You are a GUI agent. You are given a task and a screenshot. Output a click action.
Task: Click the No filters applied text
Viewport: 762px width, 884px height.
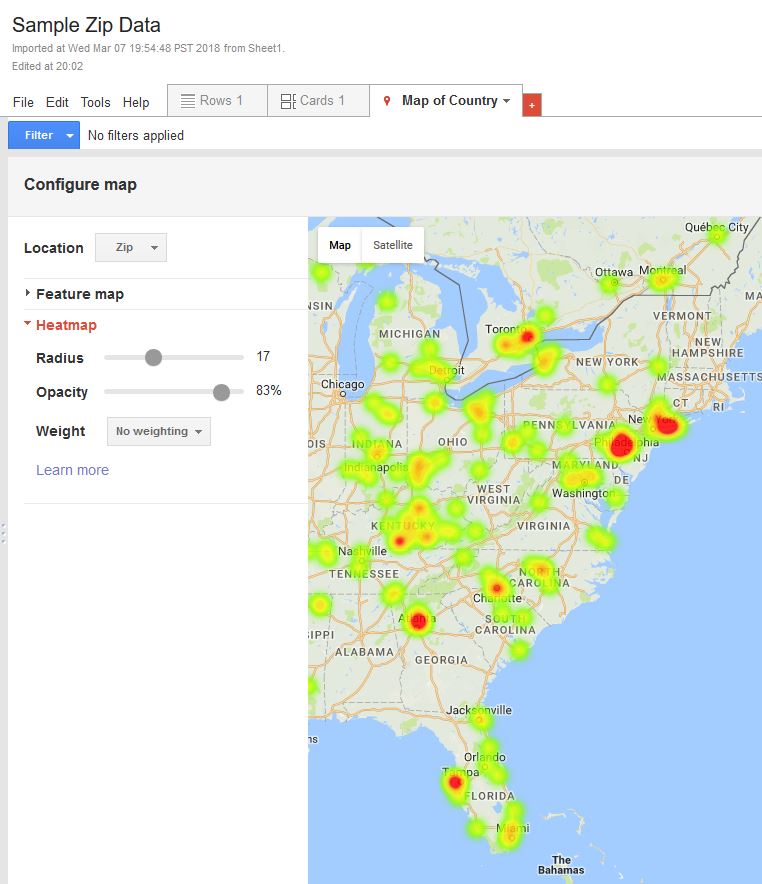click(136, 135)
